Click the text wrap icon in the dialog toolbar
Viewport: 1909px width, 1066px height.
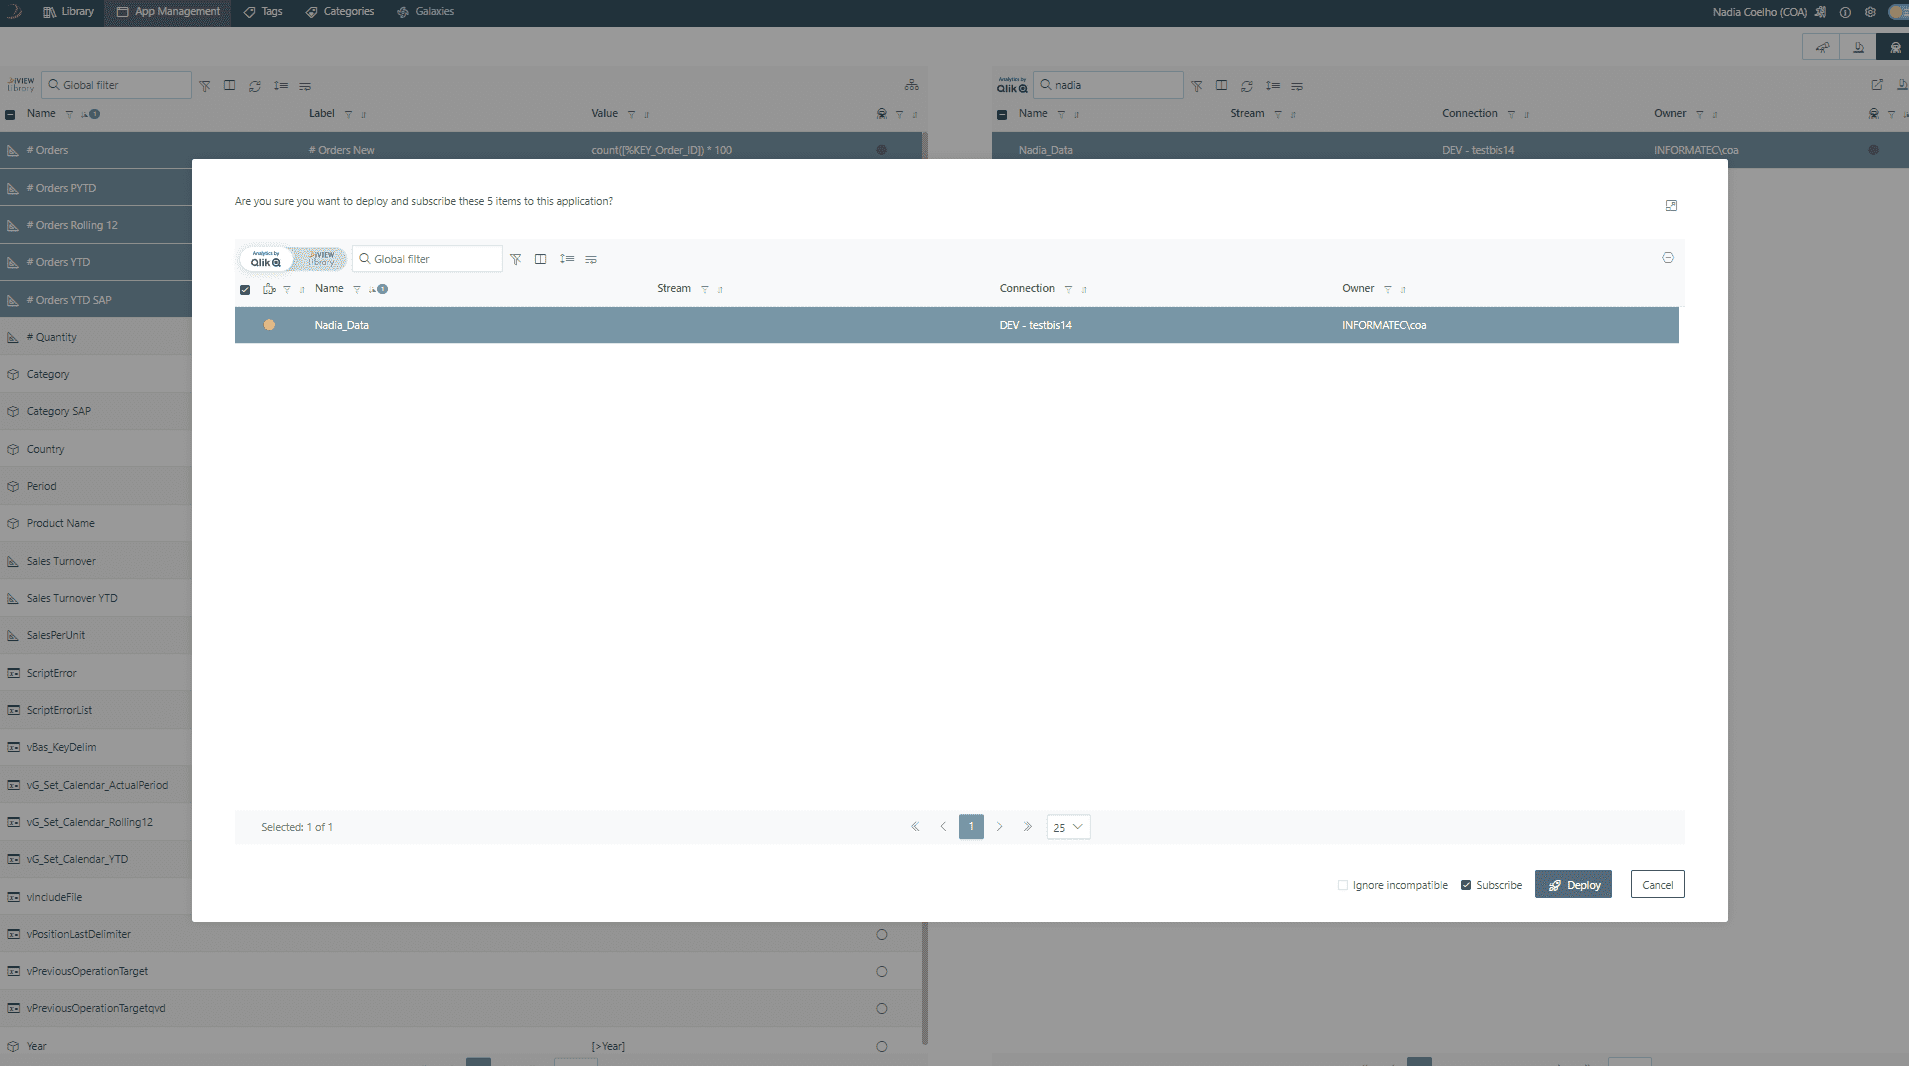coord(591,259)
